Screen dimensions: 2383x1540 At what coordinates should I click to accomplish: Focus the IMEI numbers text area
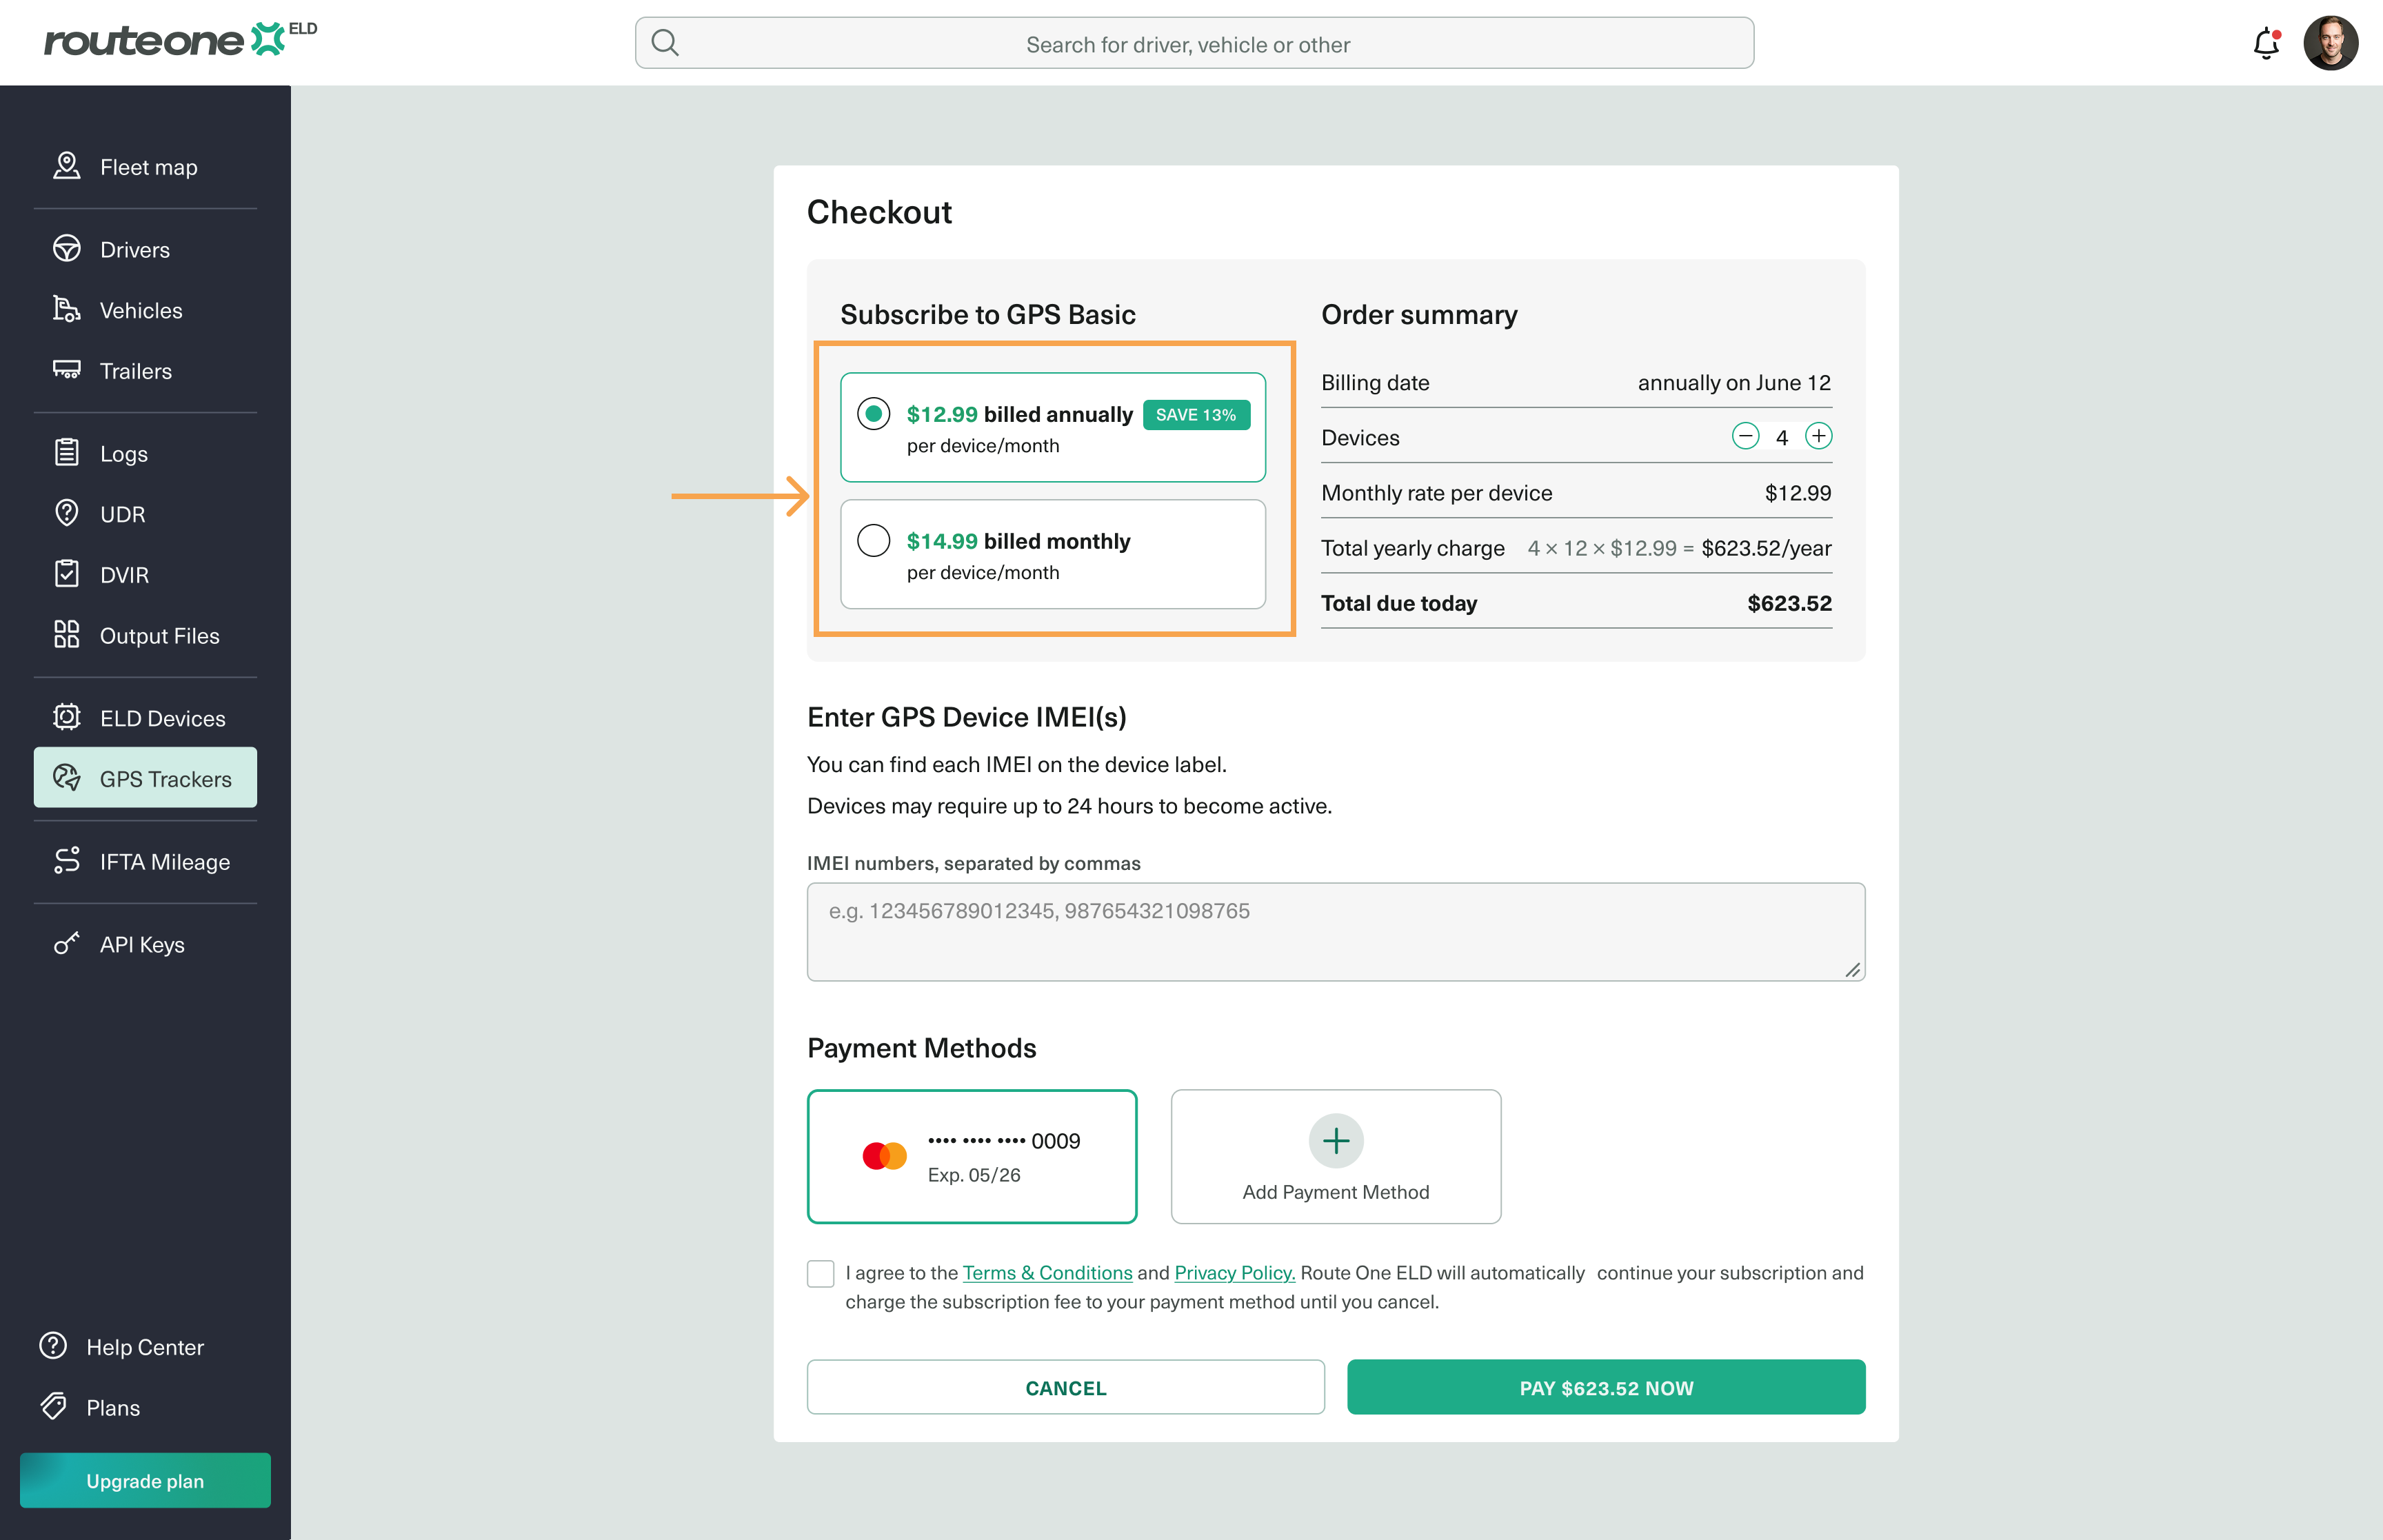pos(1336,932)
